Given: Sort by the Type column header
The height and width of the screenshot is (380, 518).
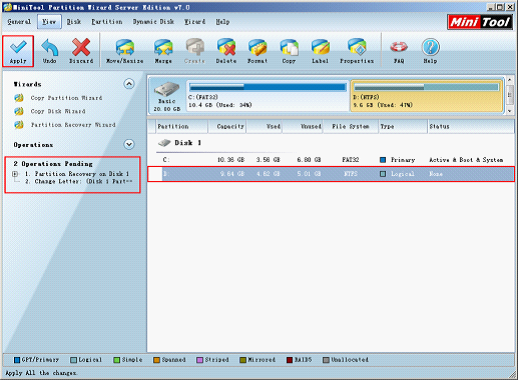Looking at the screenshot, I should tap(403, 126).
